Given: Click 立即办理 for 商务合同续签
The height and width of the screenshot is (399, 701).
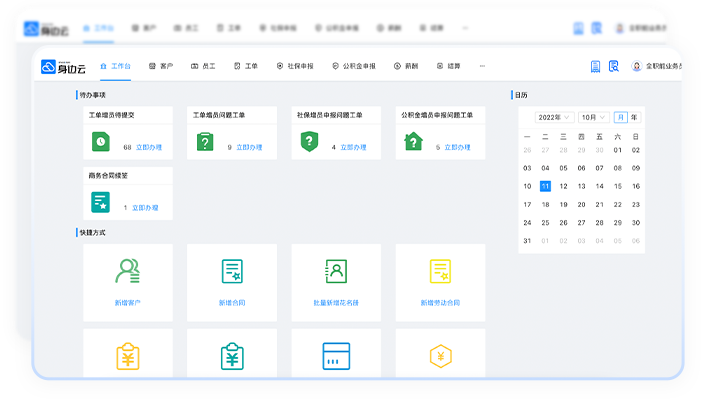Looking at the screenshot, I should pyautogui.click(x=145, y=208).
